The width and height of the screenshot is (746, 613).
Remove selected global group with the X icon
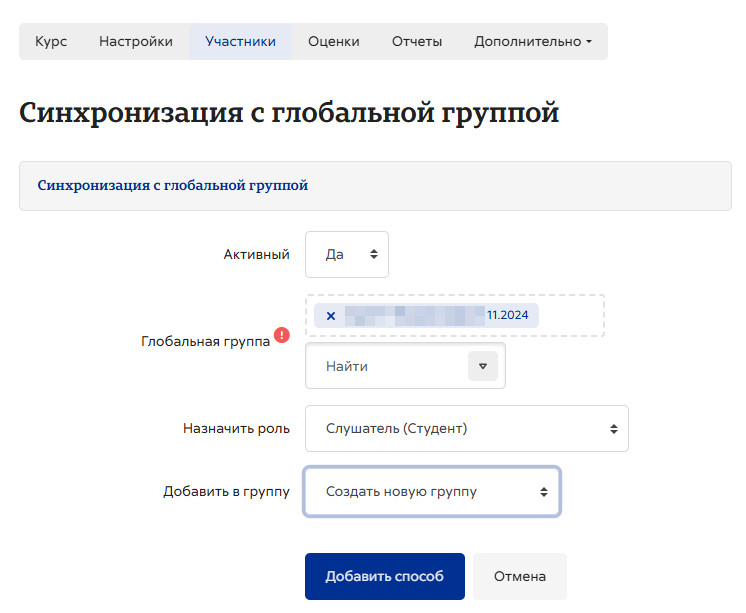point(331,316)
